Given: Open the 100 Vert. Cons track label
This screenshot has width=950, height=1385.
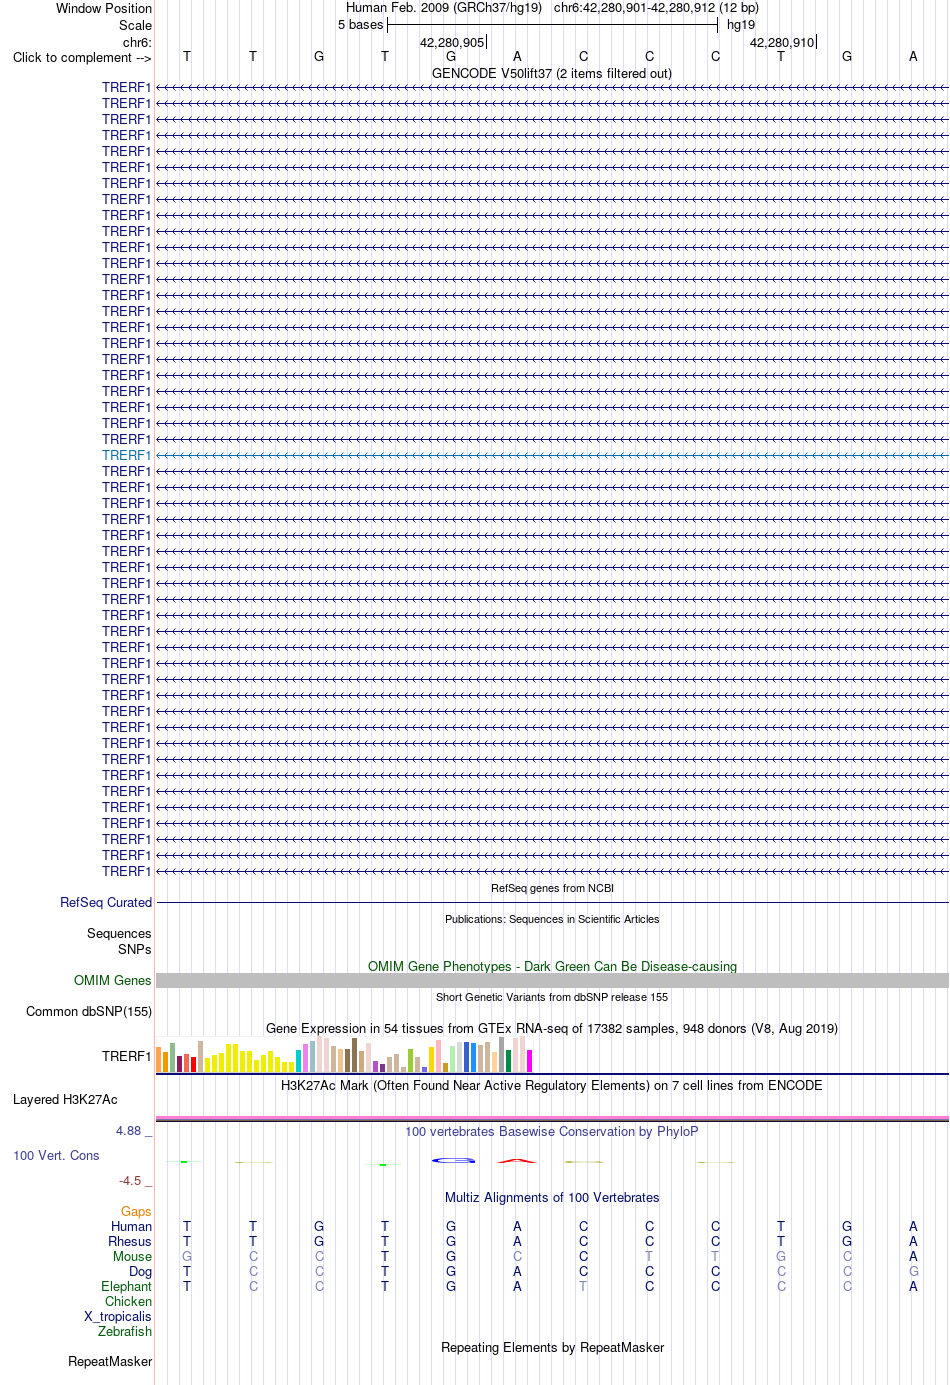Looking at the screenshot, I should coord(56,1155).
